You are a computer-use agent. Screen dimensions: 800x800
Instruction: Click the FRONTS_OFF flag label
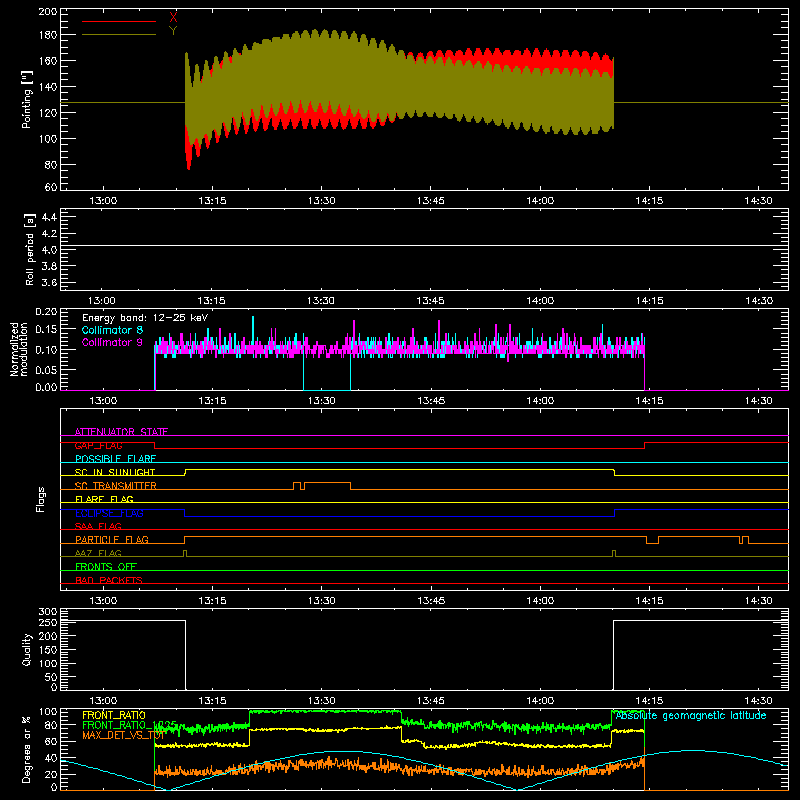pyautogui.click(x=106, y=567)
